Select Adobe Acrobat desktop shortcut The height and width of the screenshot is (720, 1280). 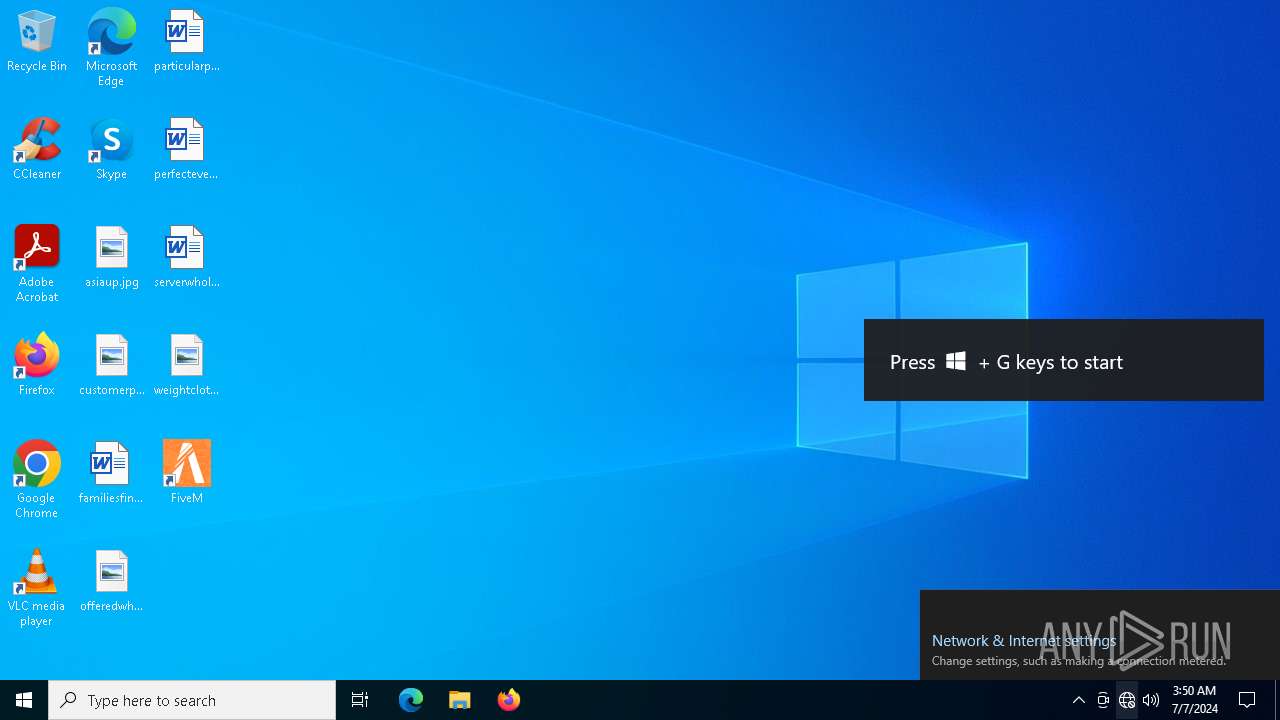tap(37, 264)
